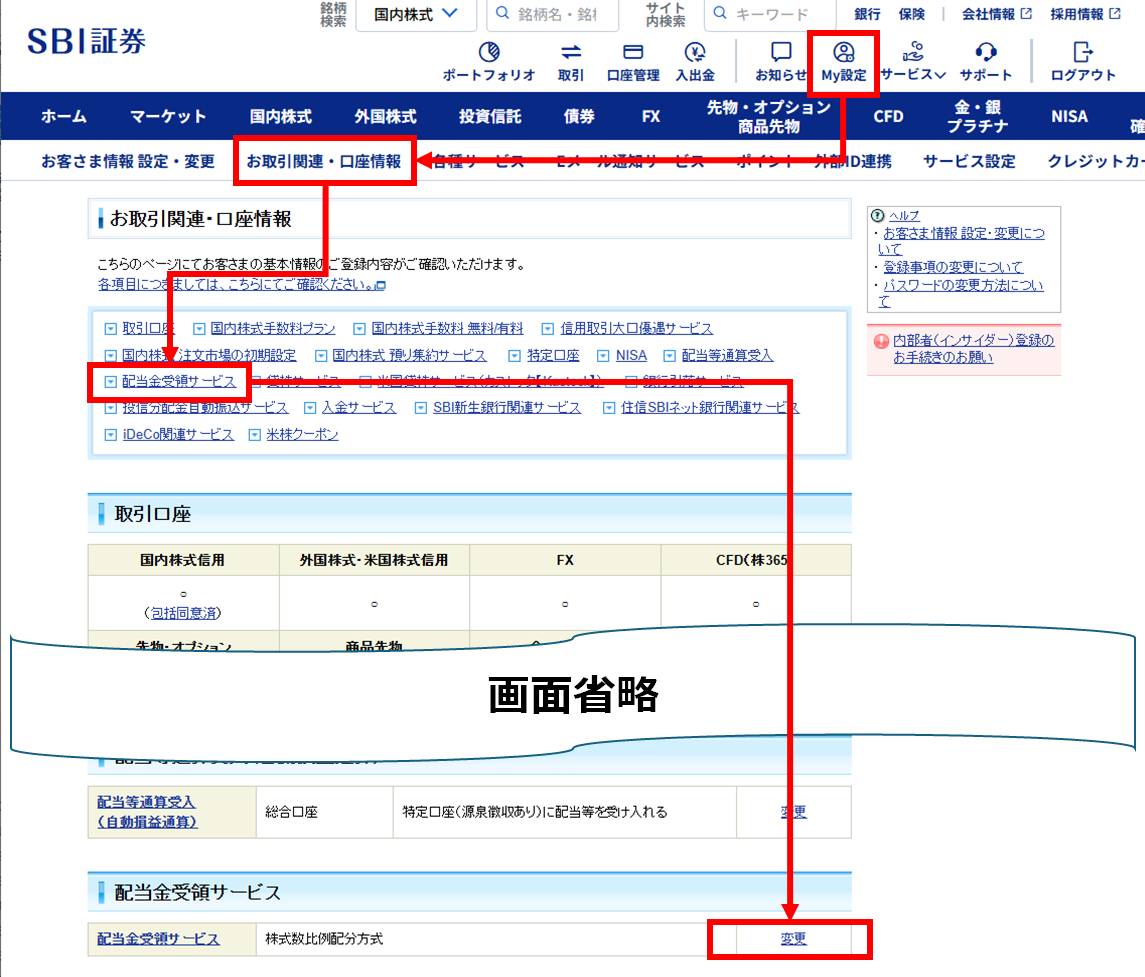Open the 国内株式 search-type dropdown
This screenshot has height=977, width=1145.
(416, 15)
